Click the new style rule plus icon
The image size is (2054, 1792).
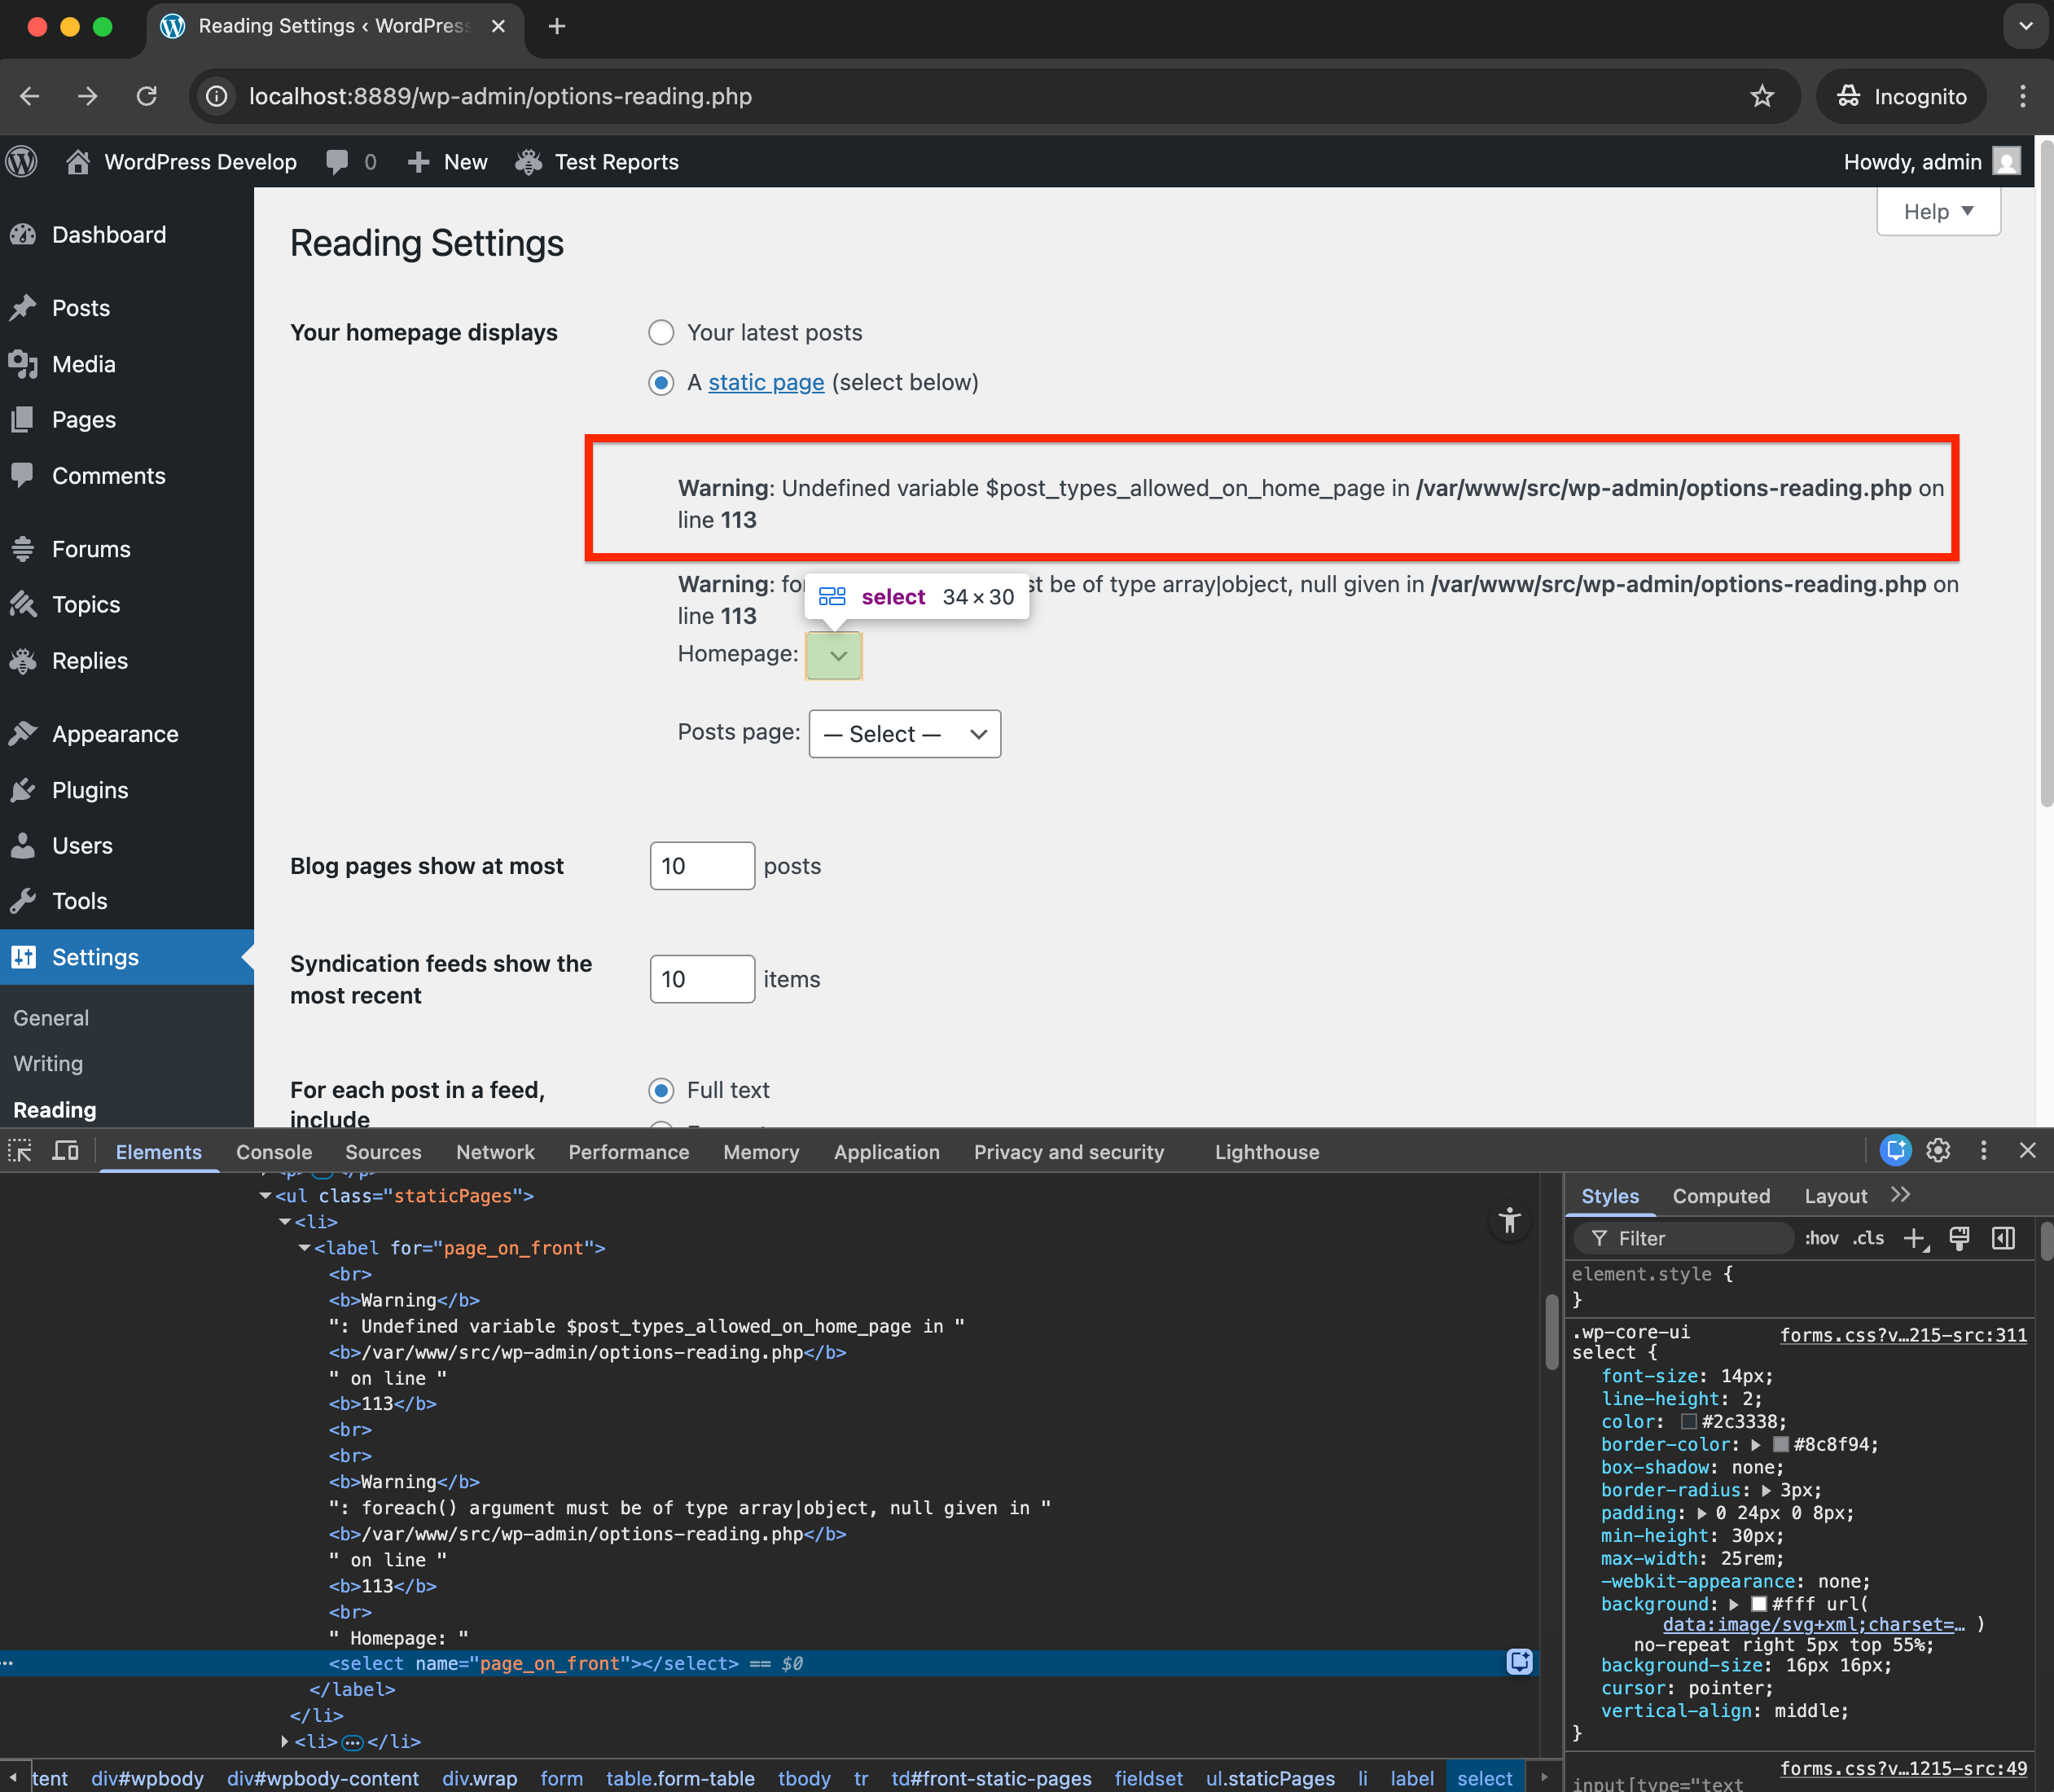tap(1915, 1238)
